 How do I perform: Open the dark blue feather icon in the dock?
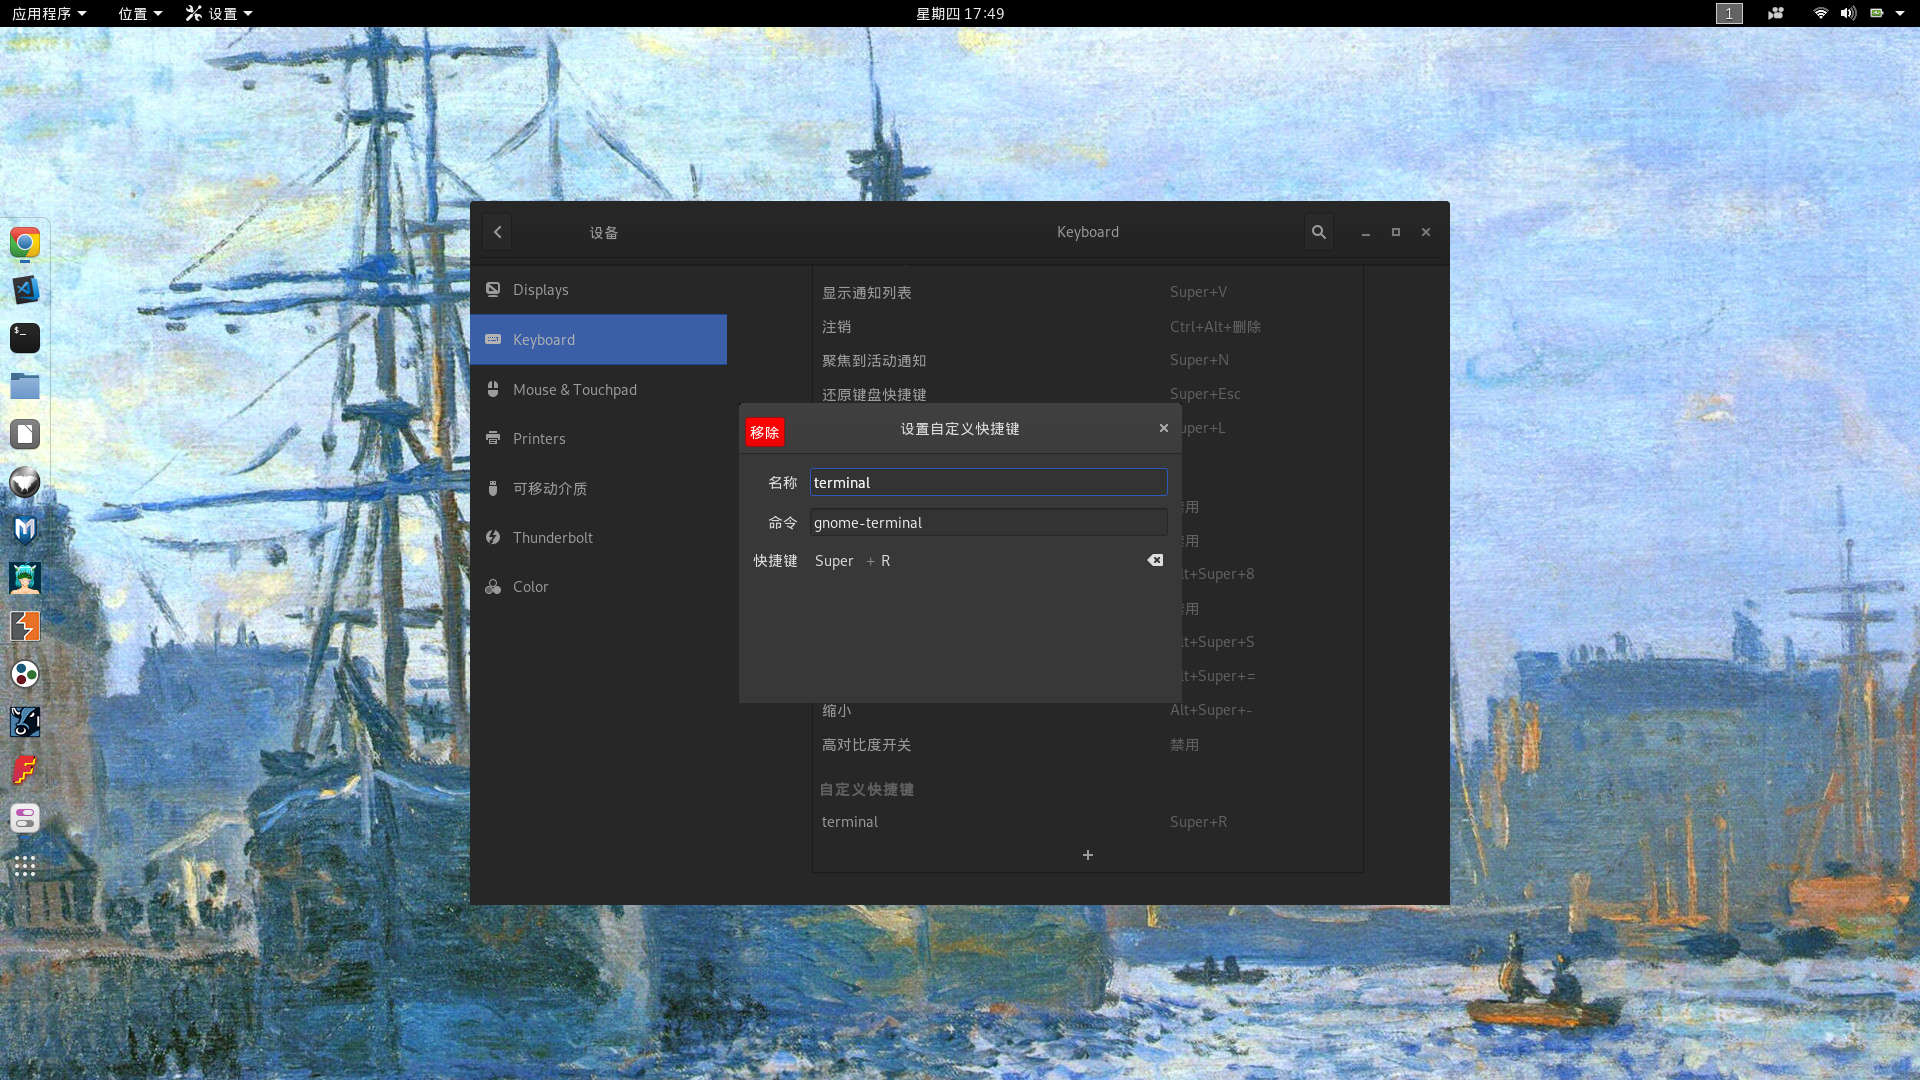(x=25, y=722)
